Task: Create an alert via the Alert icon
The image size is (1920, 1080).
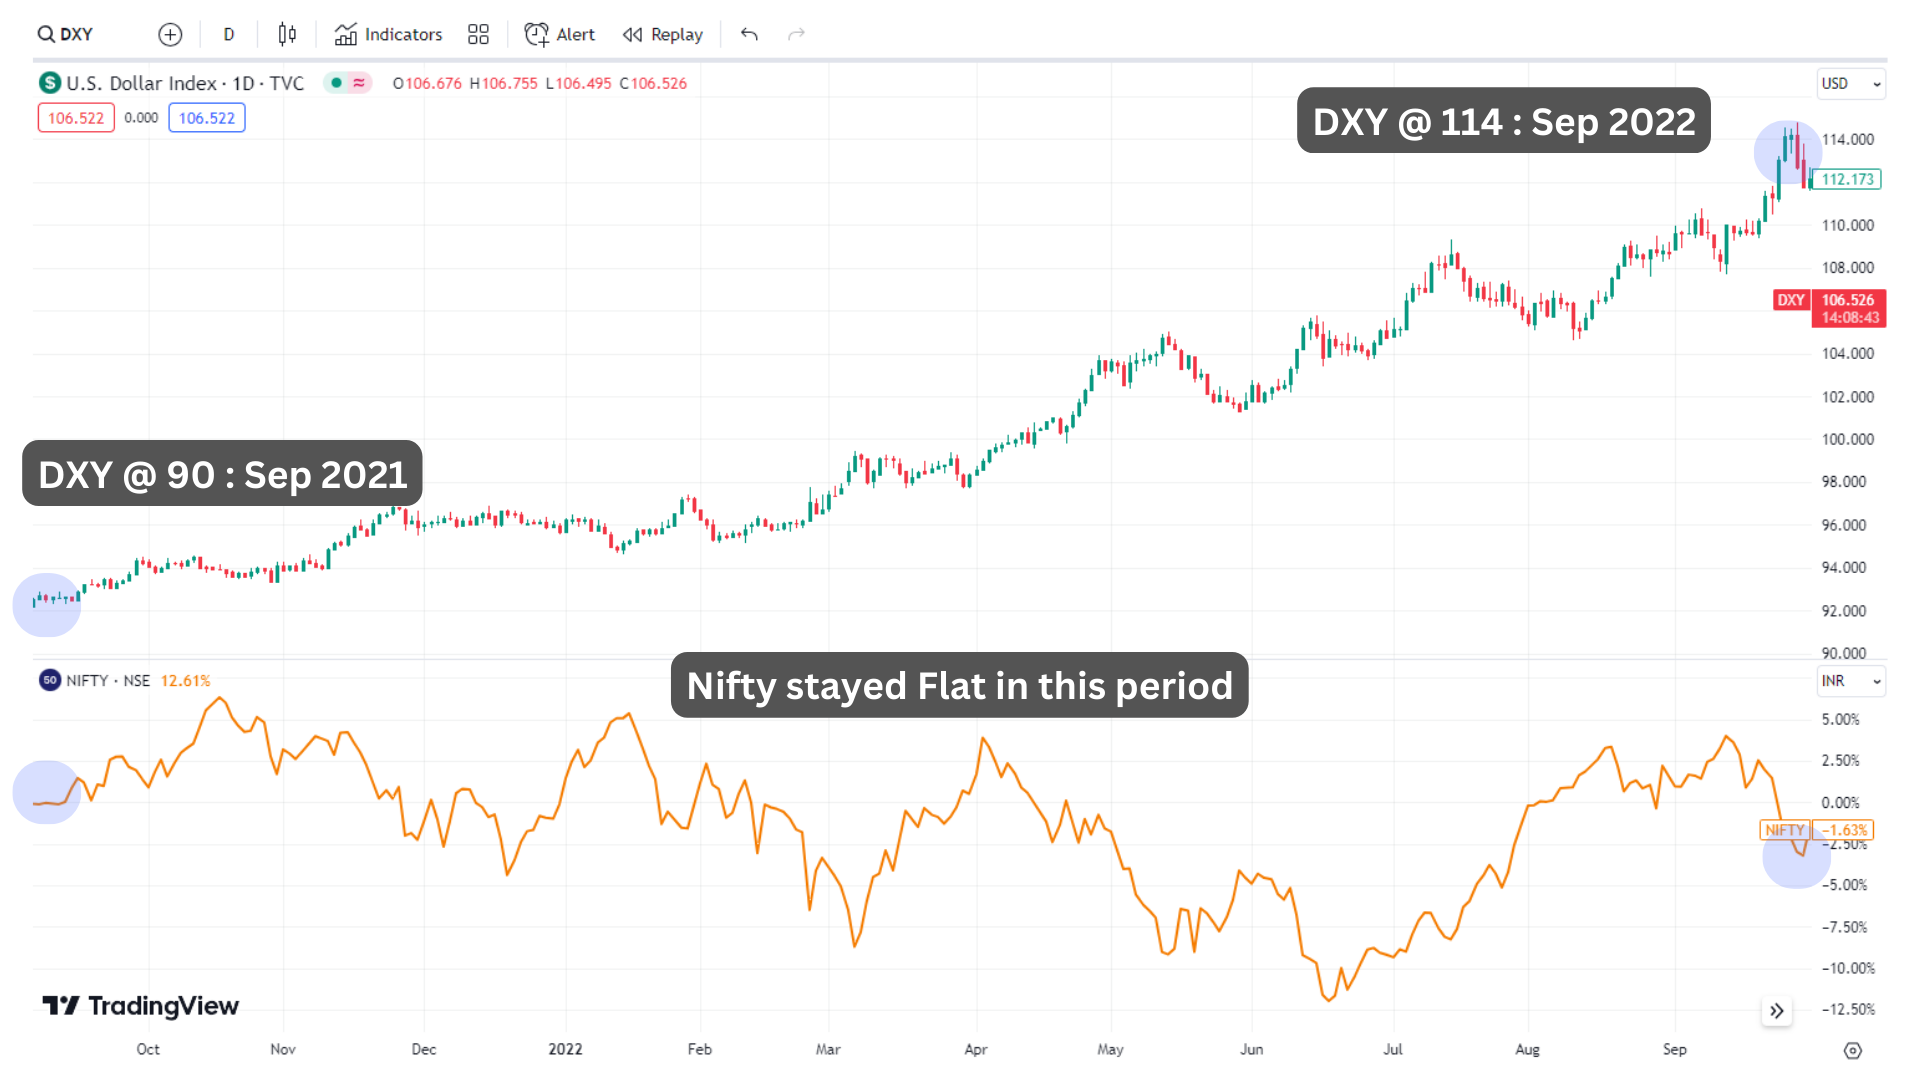Action: click(x=558, y=34)
